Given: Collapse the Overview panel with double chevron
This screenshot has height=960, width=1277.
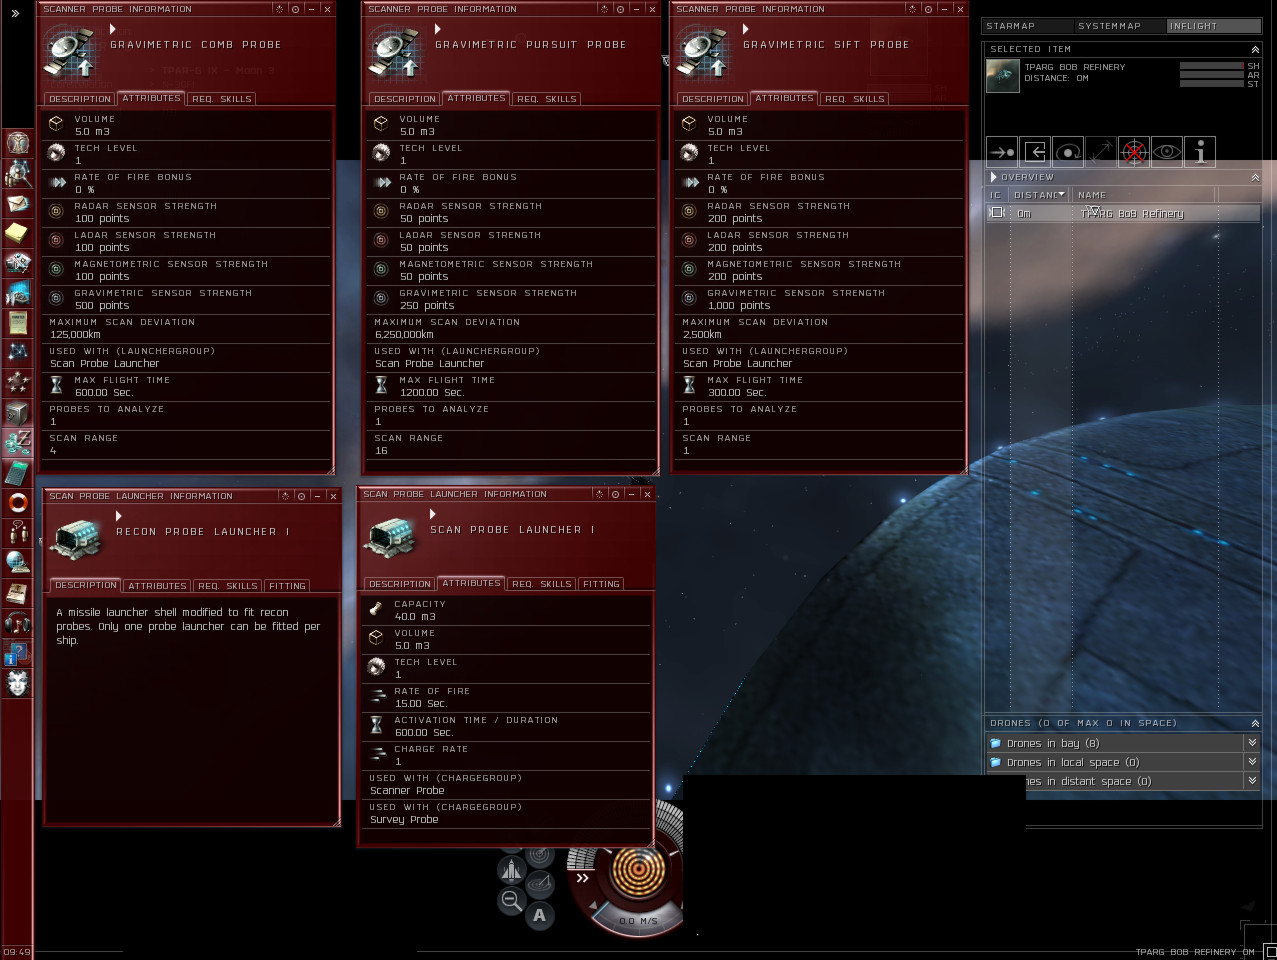Looking at the screenshot, I should tap(1255, 177).
